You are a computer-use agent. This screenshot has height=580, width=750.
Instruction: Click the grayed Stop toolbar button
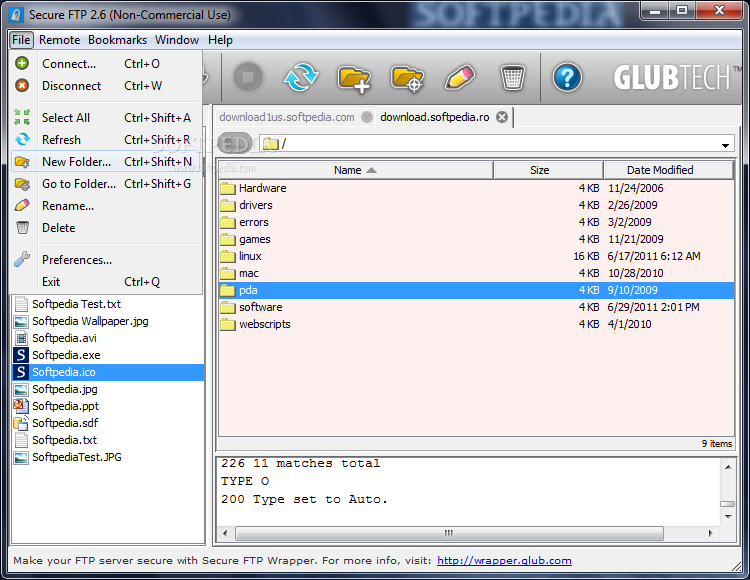(x=248, y=77)
